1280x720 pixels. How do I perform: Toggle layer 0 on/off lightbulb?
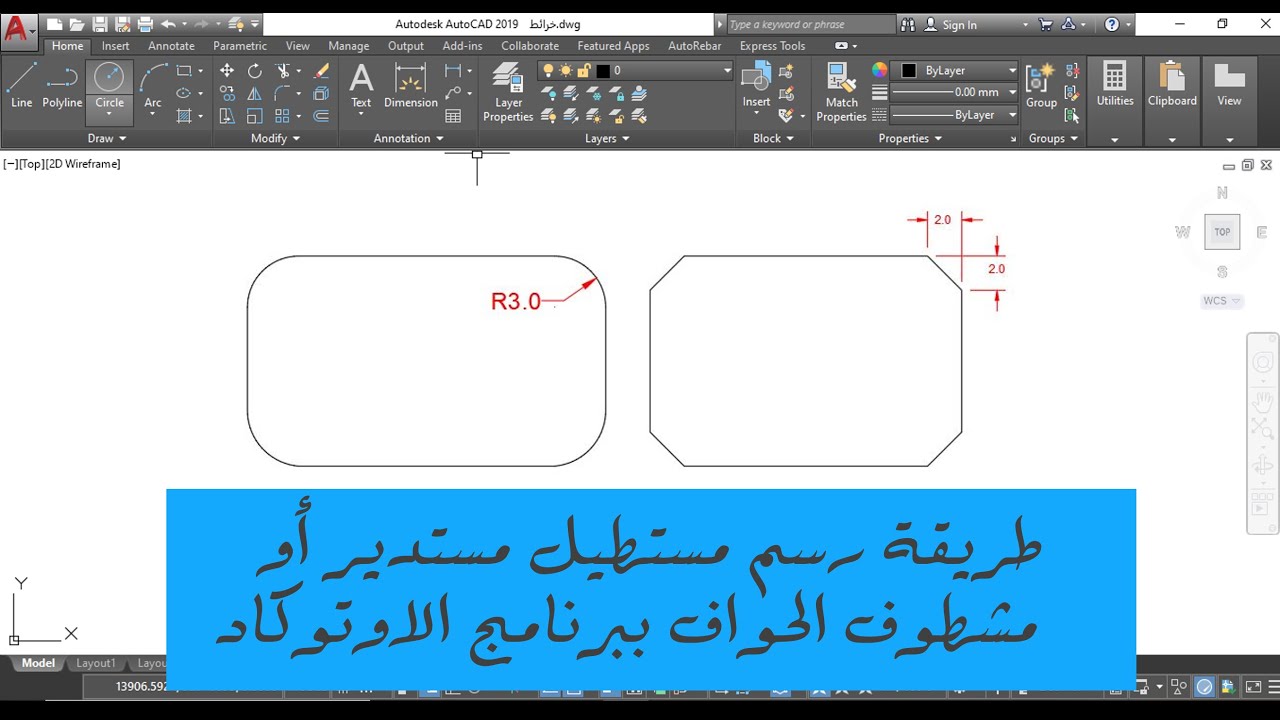point(549,70)
